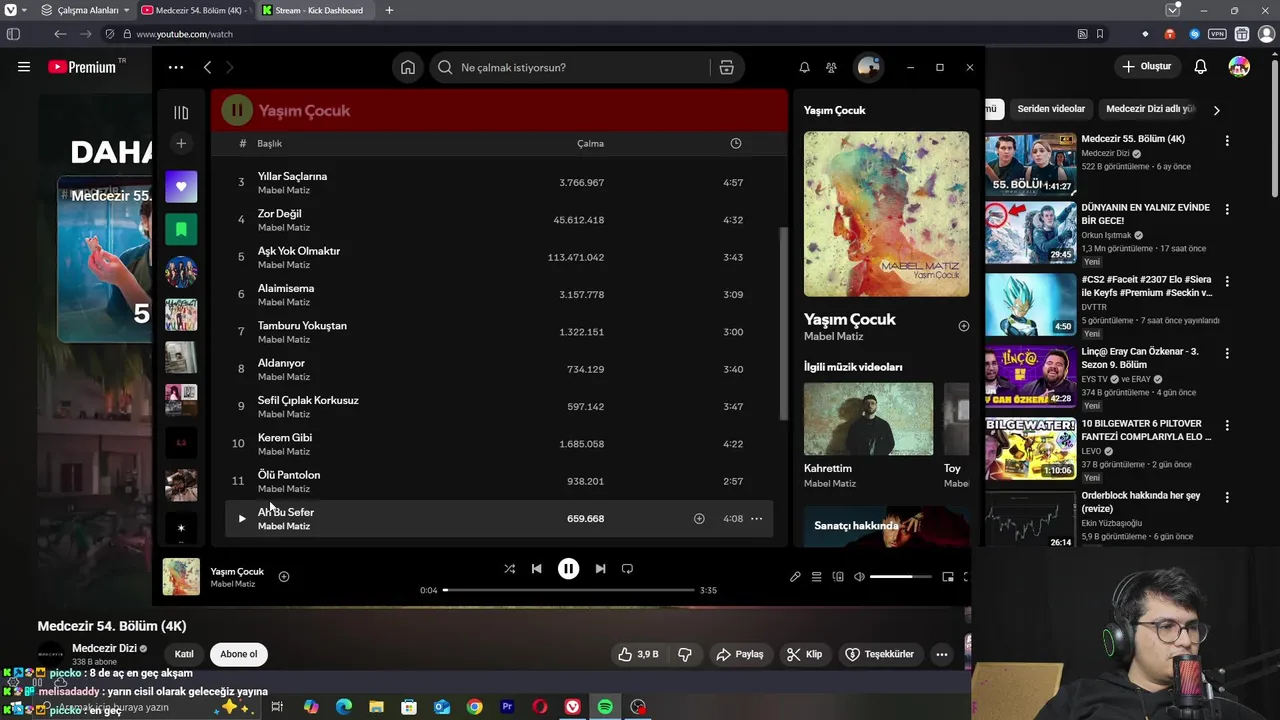The width and height of the screenshot is (1280, 720).
Task: Click Paylaş share button
Action: pyautogui.click(x=740, y=654)
